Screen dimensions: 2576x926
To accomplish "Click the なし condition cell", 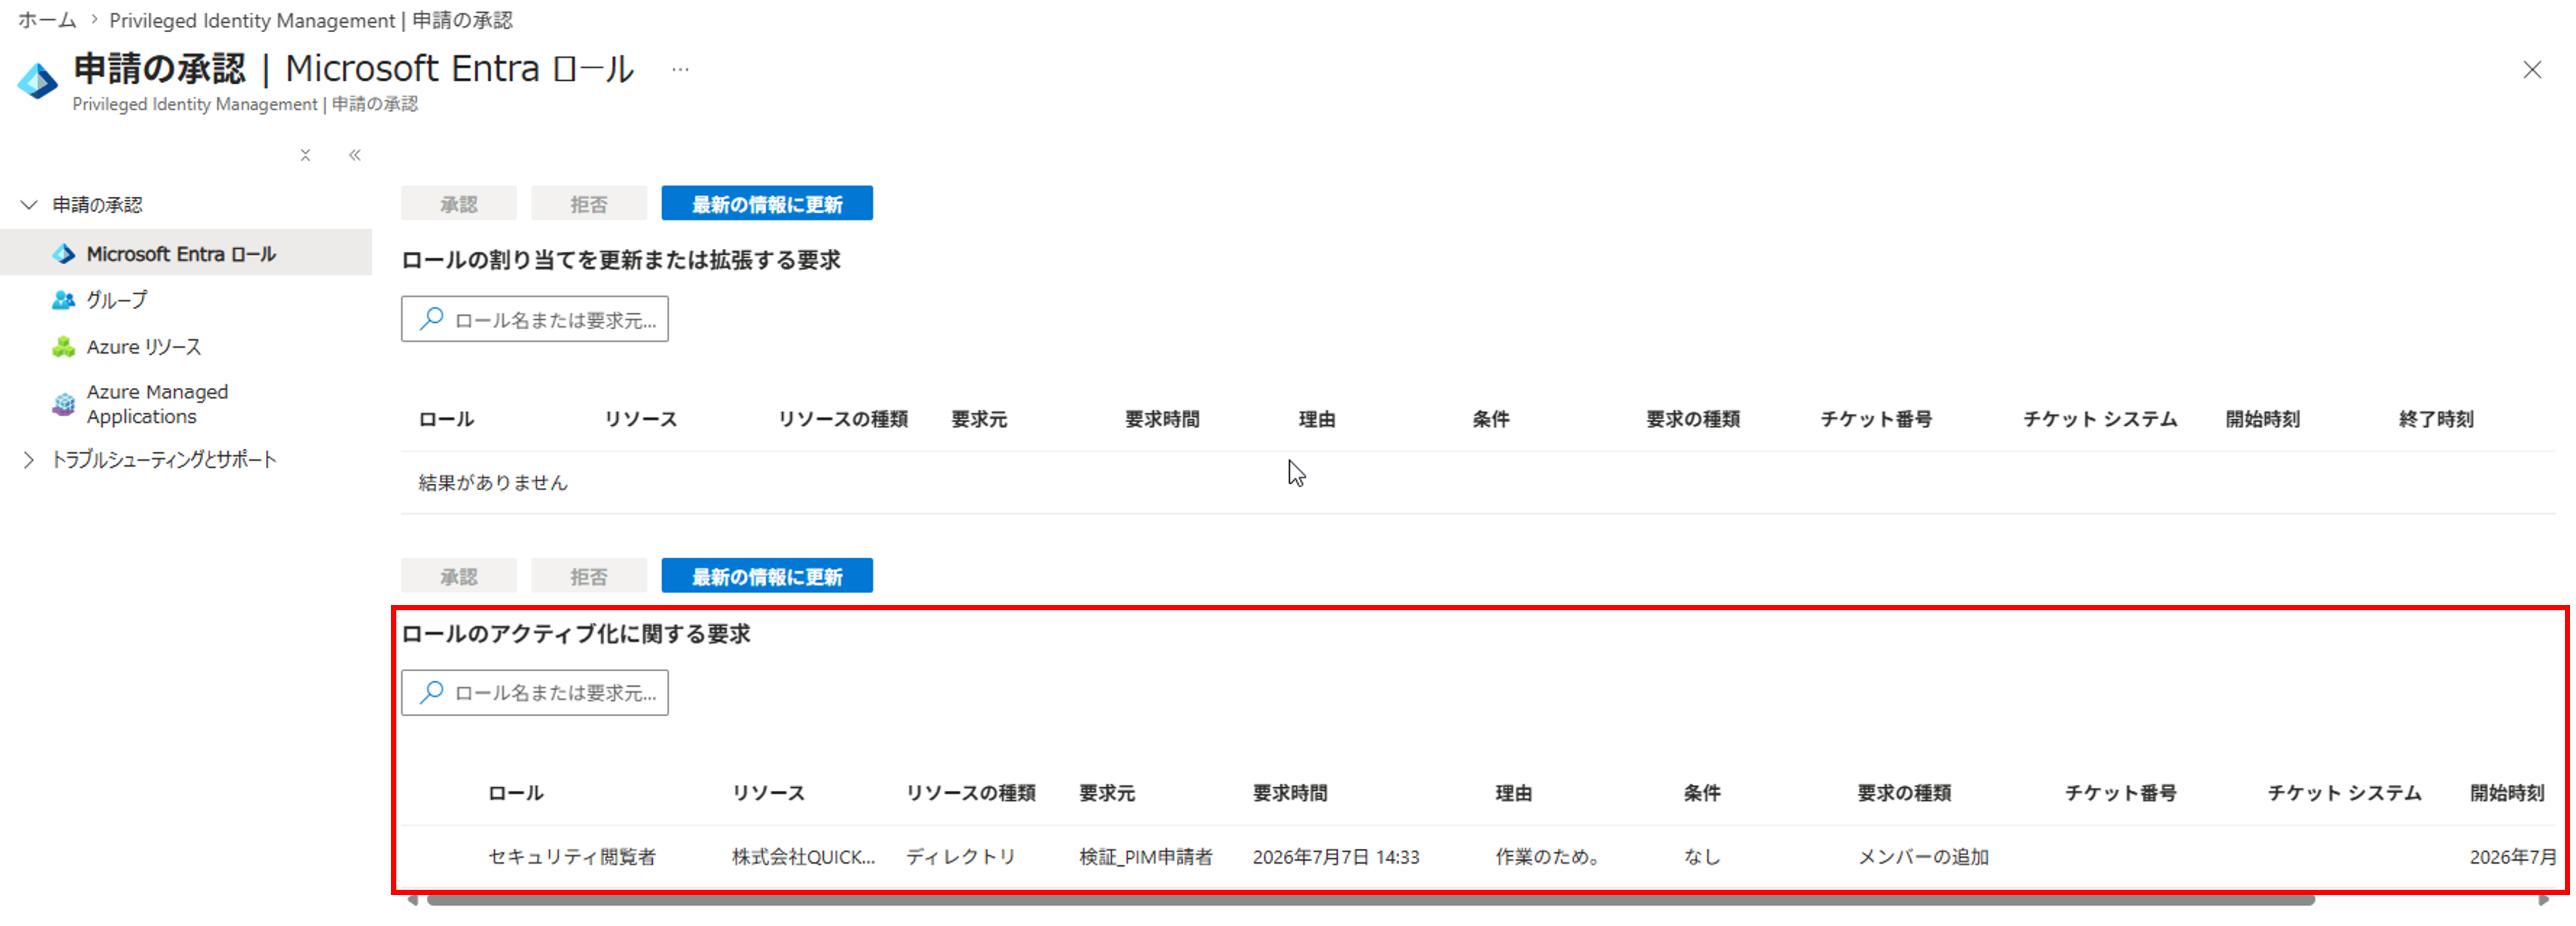I will (1702, 857).
